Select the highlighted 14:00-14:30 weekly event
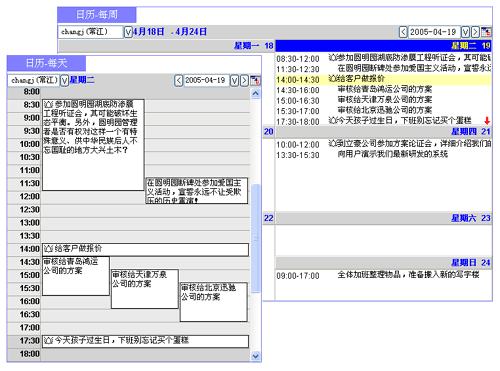The height and width of the screenshot is (371, 500). tap(383, 80)
